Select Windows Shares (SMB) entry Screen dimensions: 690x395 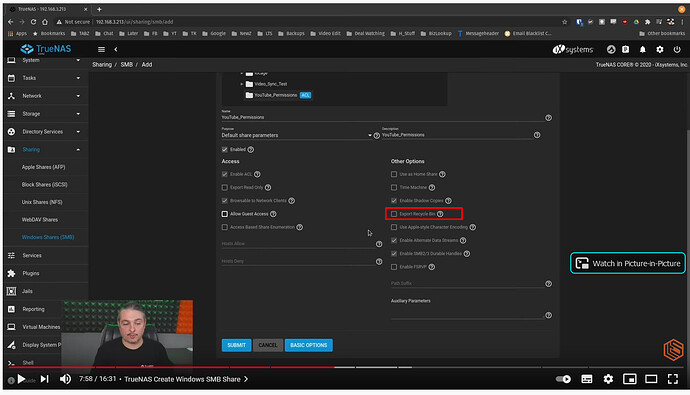pyautogui.click(x=48, y=237)
